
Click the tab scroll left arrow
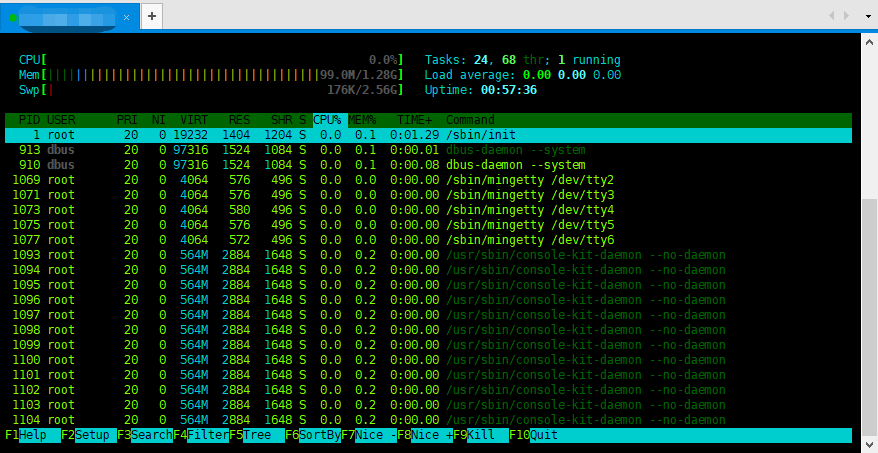tap(832, 16)
